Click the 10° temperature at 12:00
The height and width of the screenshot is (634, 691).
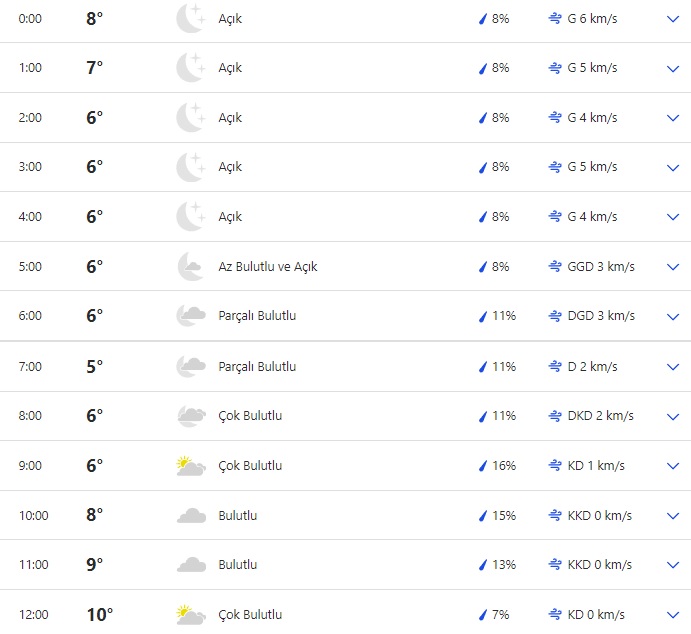(100, 614)
